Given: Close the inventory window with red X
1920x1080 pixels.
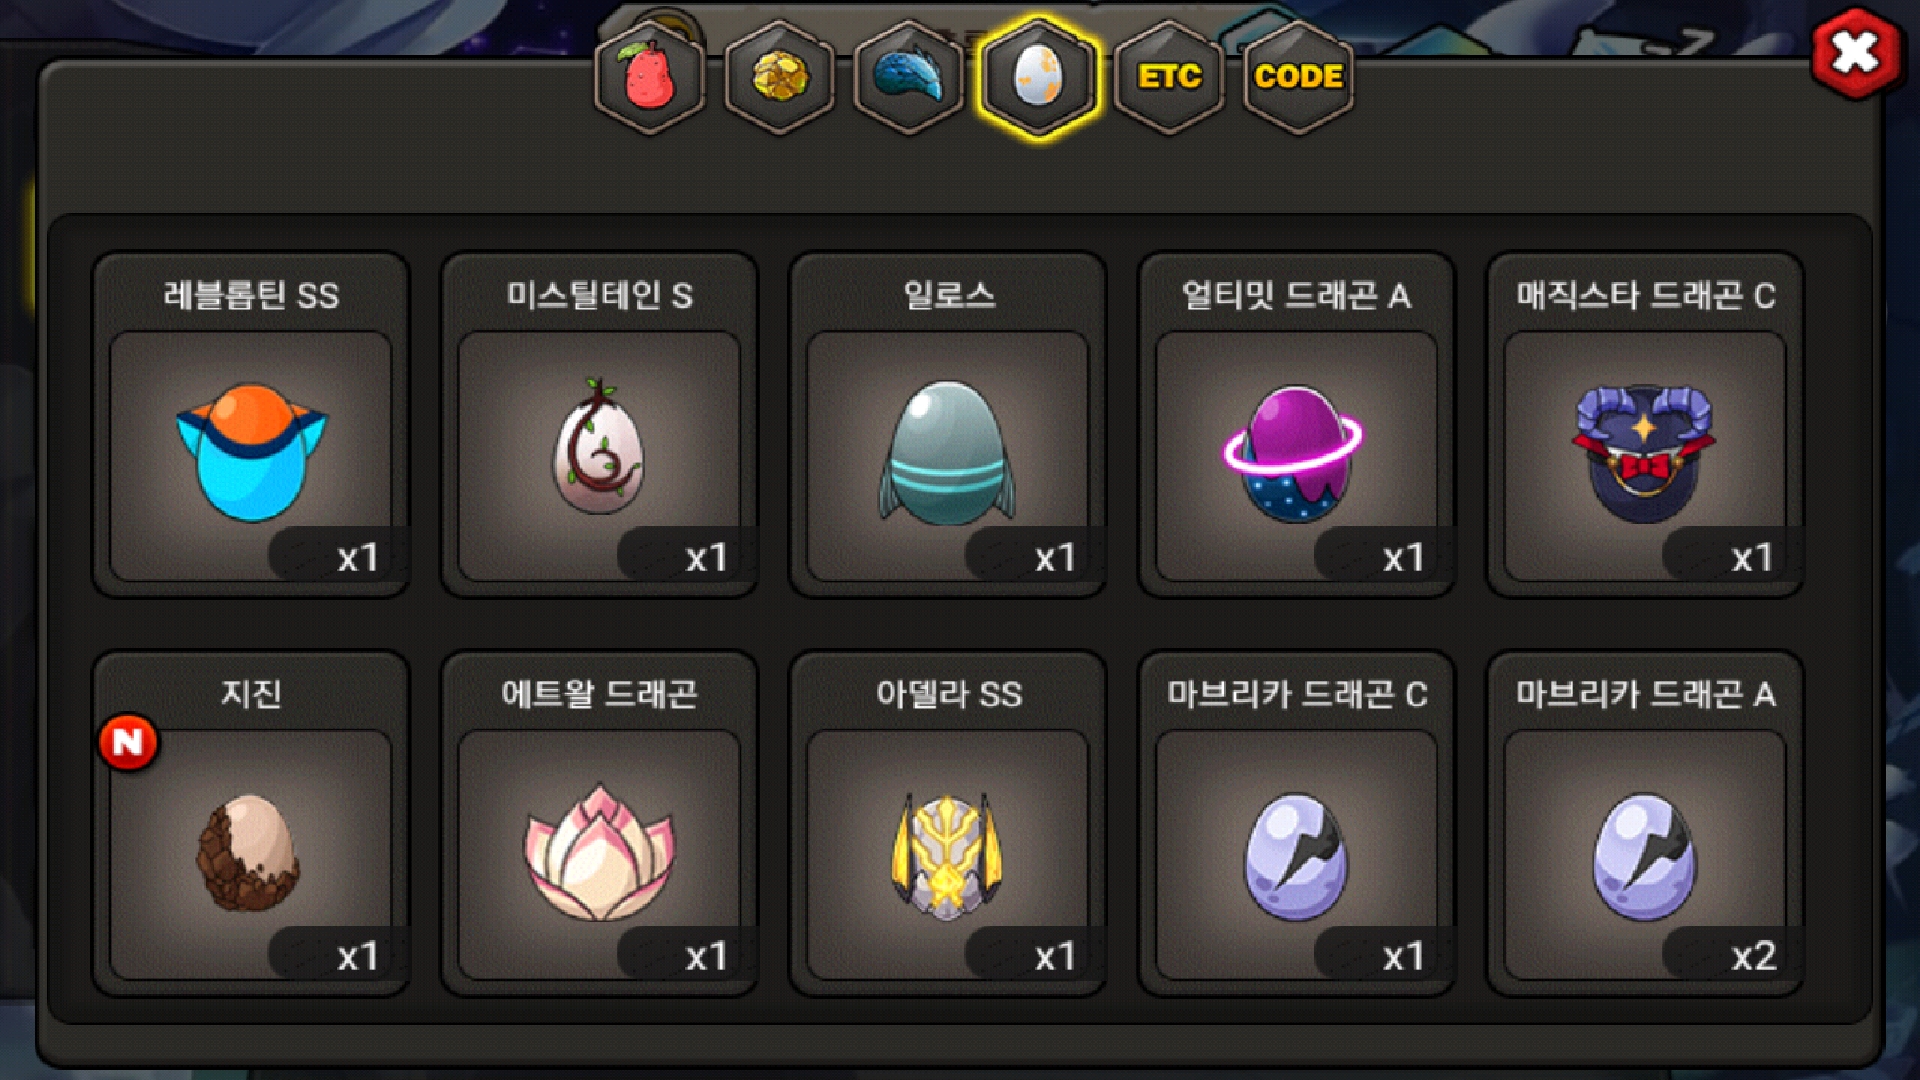Looking at the screenshot, I should coord(1856,53).
